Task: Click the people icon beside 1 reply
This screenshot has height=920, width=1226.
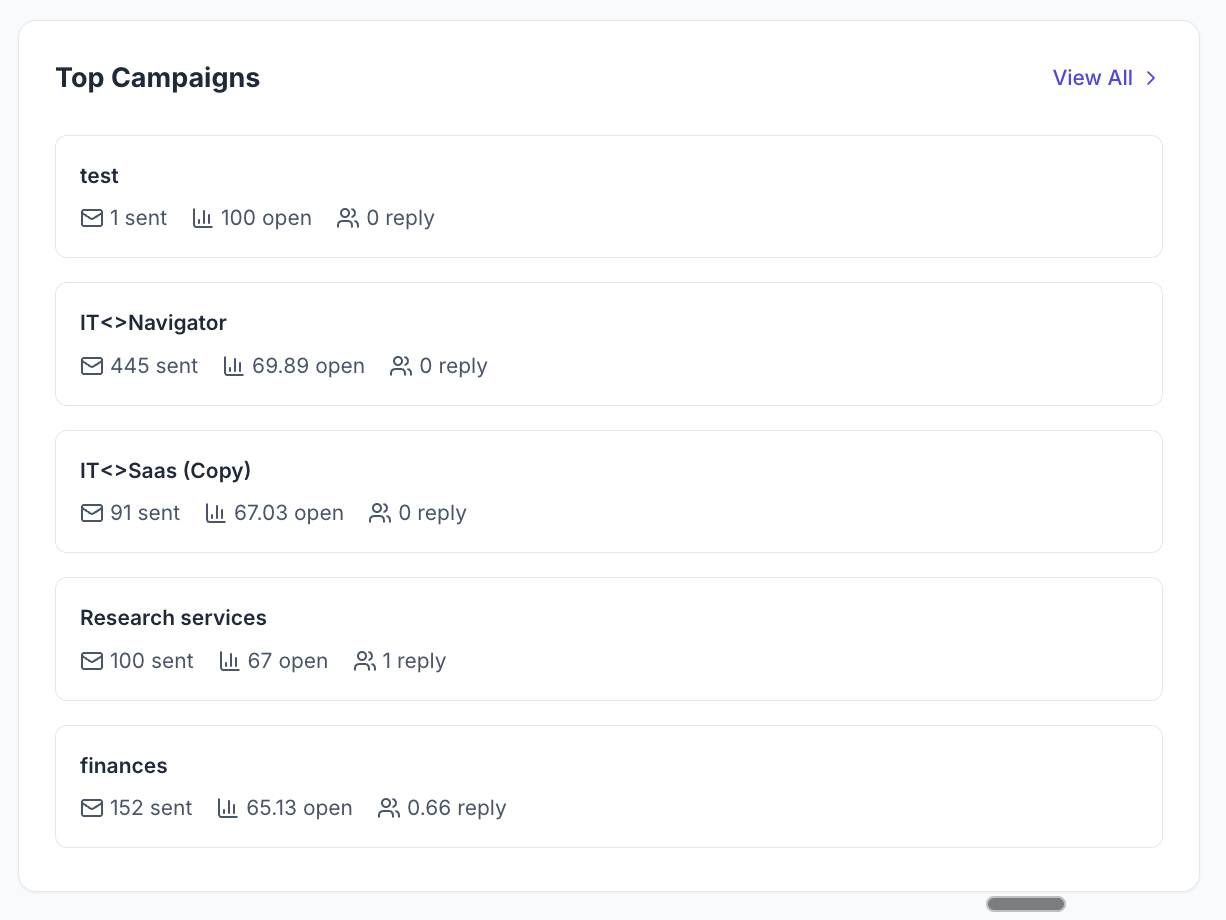Action: pyautogui.click(x=365, y=661)
